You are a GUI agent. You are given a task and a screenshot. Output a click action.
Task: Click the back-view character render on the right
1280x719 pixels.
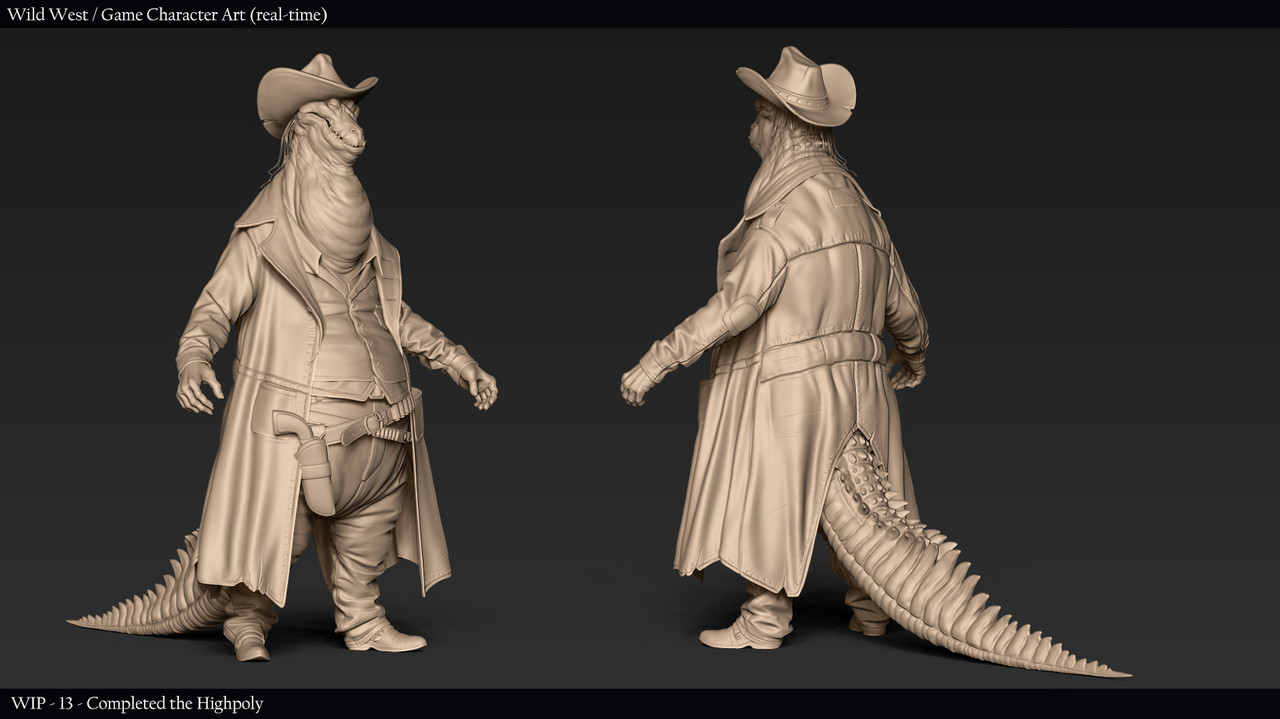click(x=875, y=361)
